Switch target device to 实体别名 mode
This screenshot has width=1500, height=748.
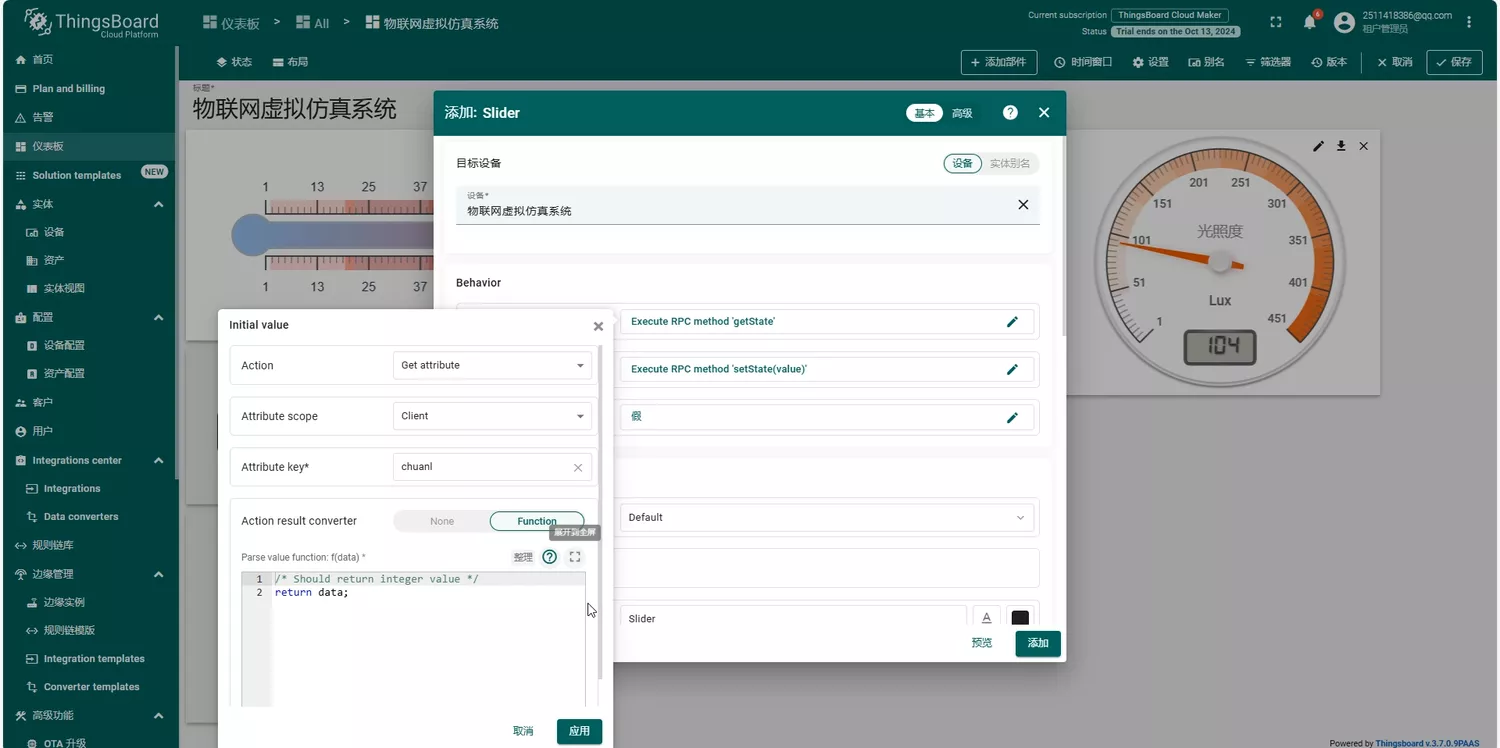(1011, 163)
